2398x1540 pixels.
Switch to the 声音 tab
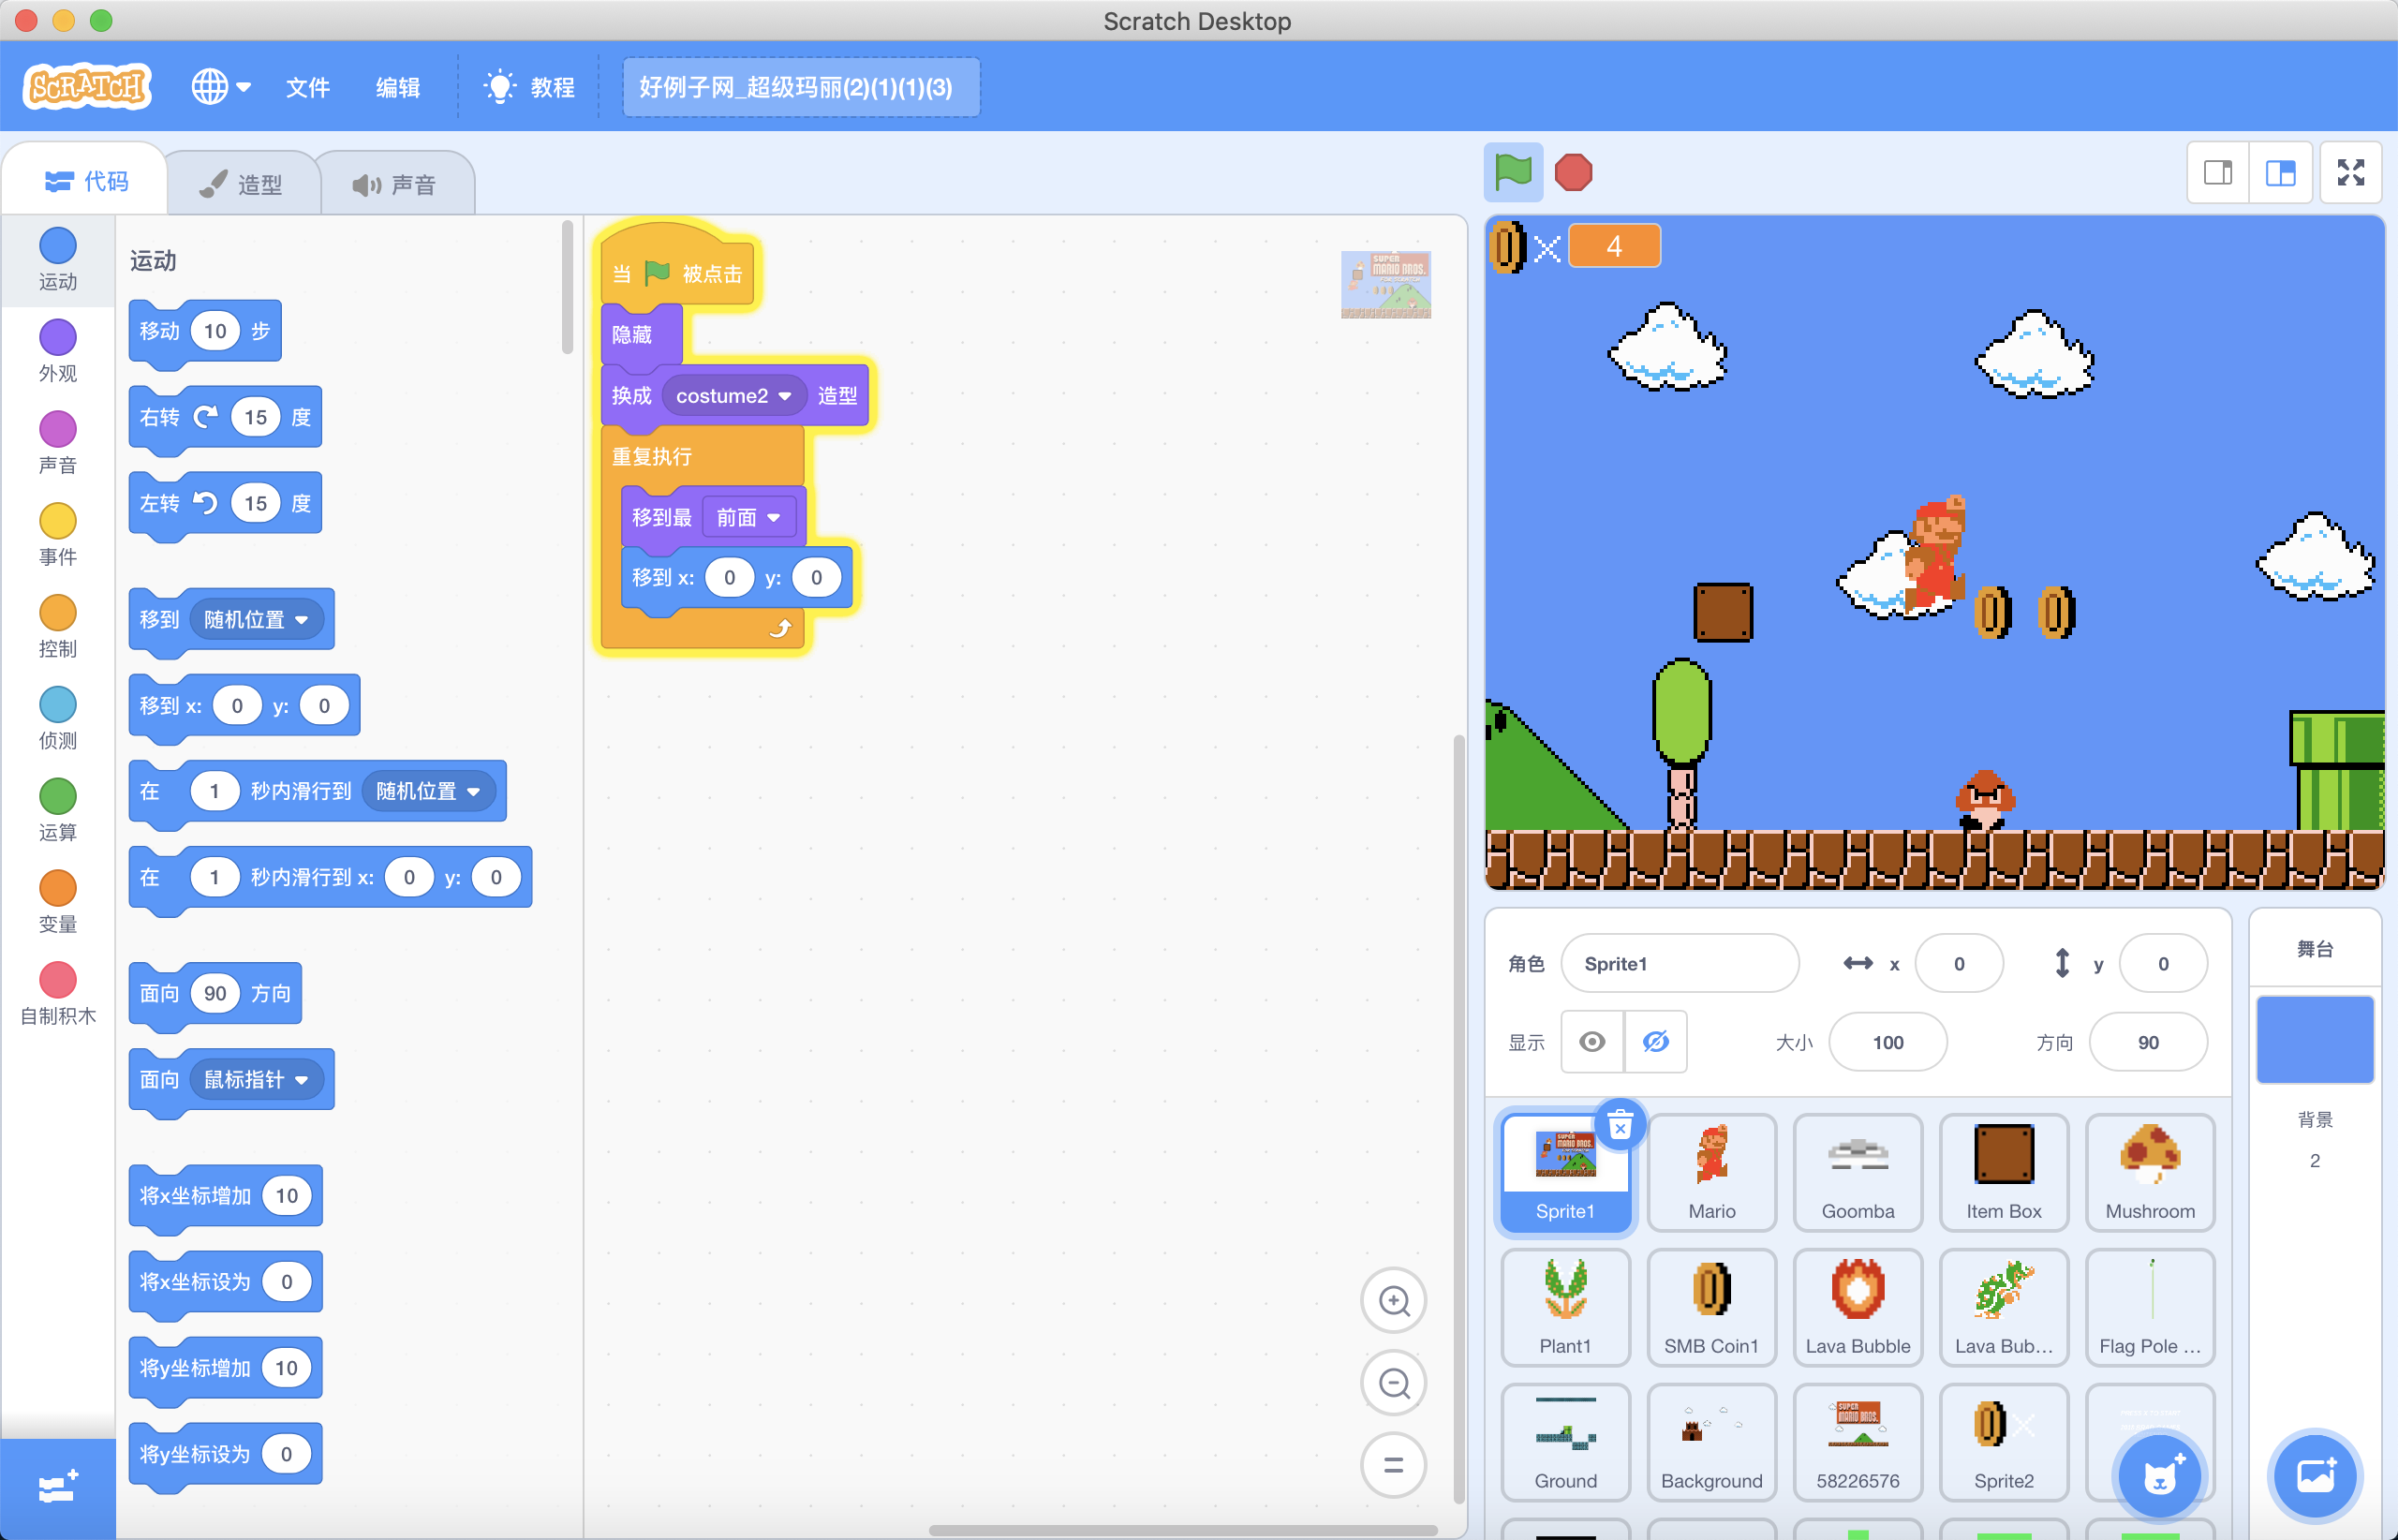[395, 184]
